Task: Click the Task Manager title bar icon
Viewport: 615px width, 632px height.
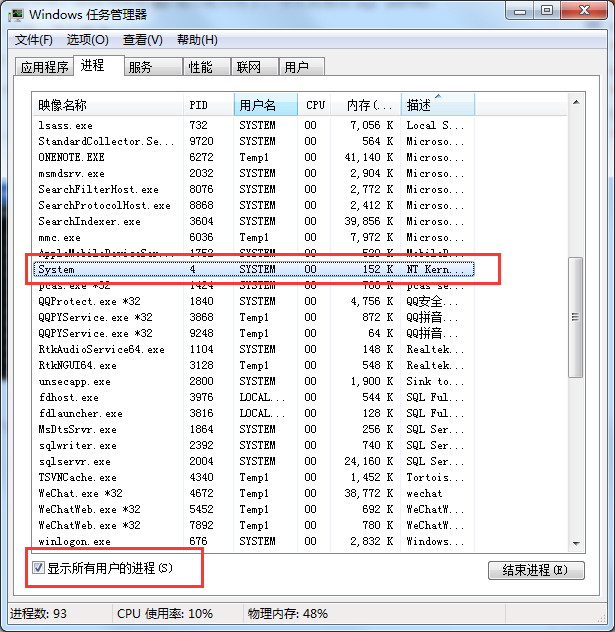Action: [16, 15]
